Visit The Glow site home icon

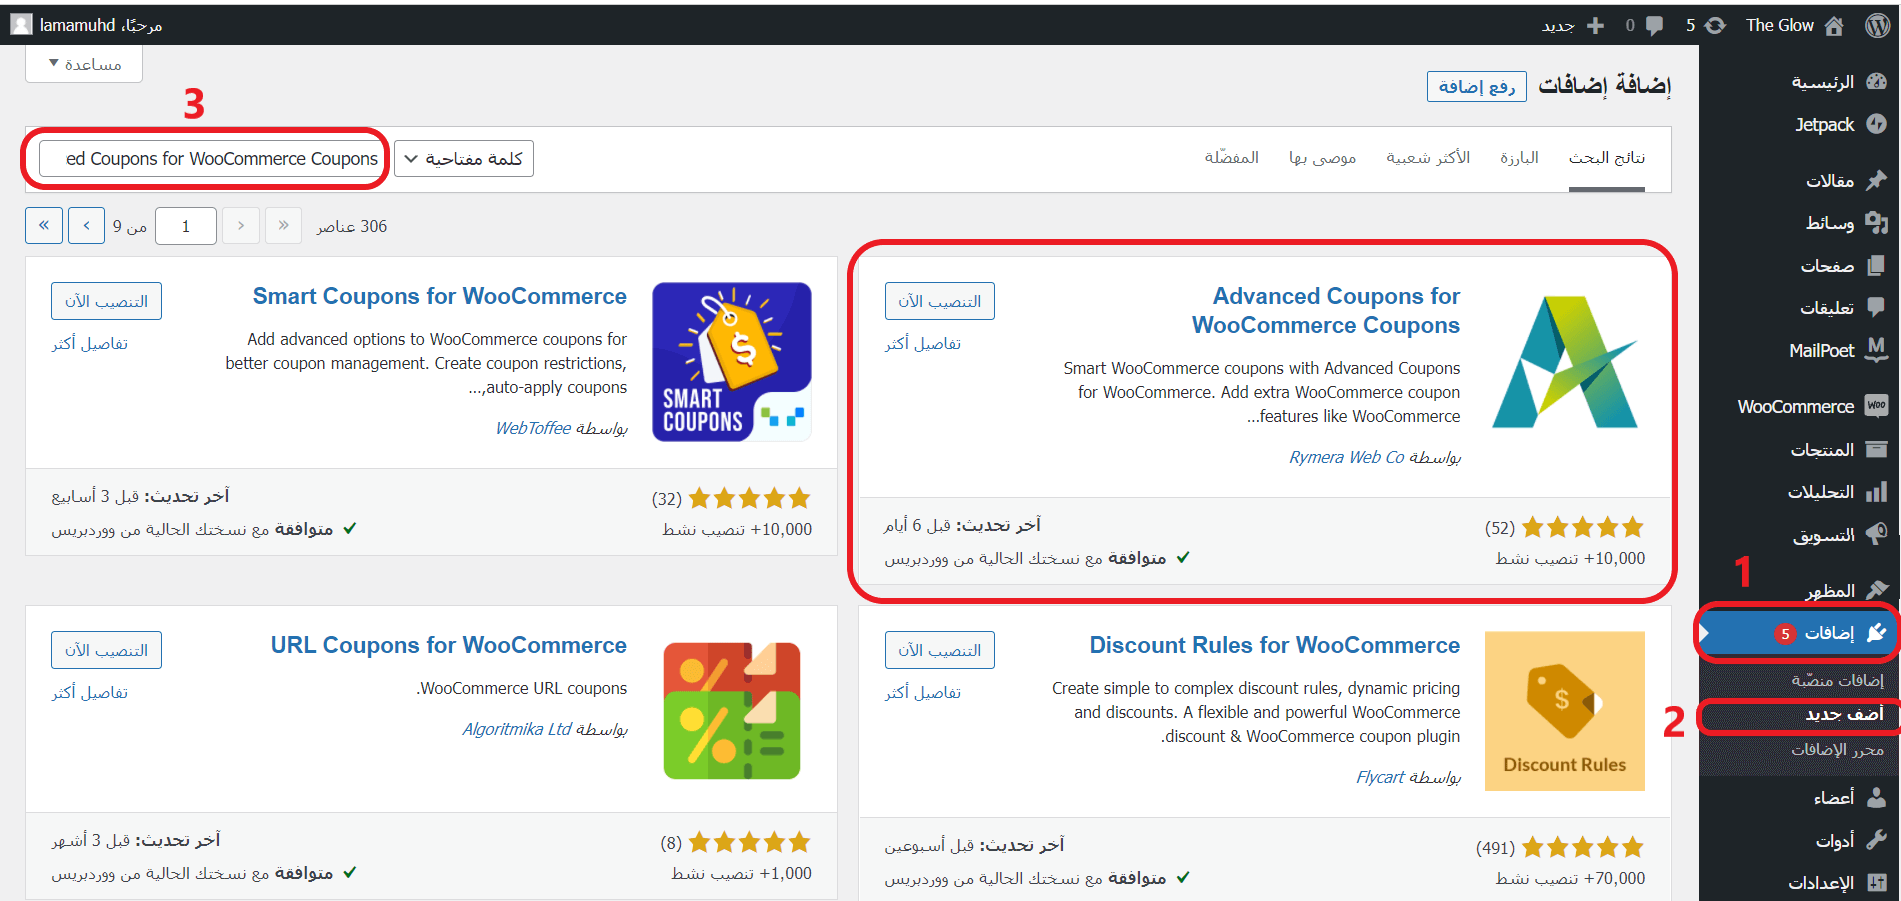point(1834,26)
